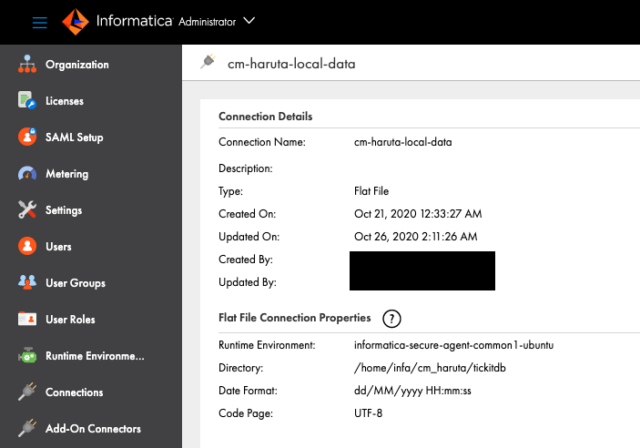Image resolution: width=640 pixels, height=448 pixels.
Task: Click the Settings wrench icon
Action: pyautogui.click(x=27, y=211)
